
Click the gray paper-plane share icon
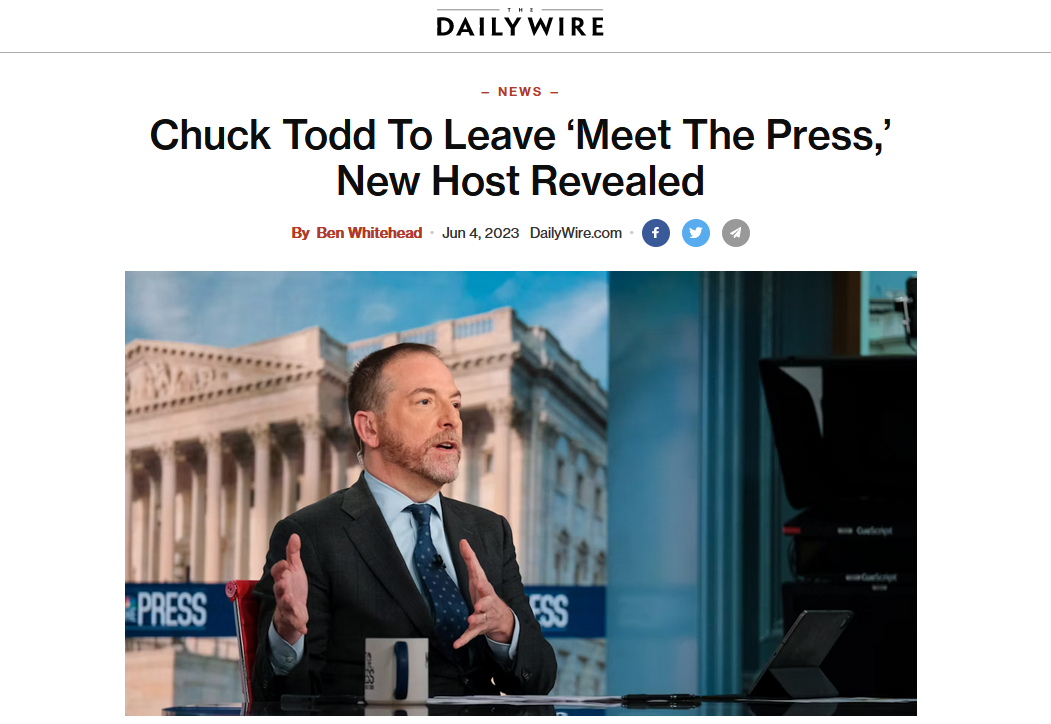click(x=735, y=233)
